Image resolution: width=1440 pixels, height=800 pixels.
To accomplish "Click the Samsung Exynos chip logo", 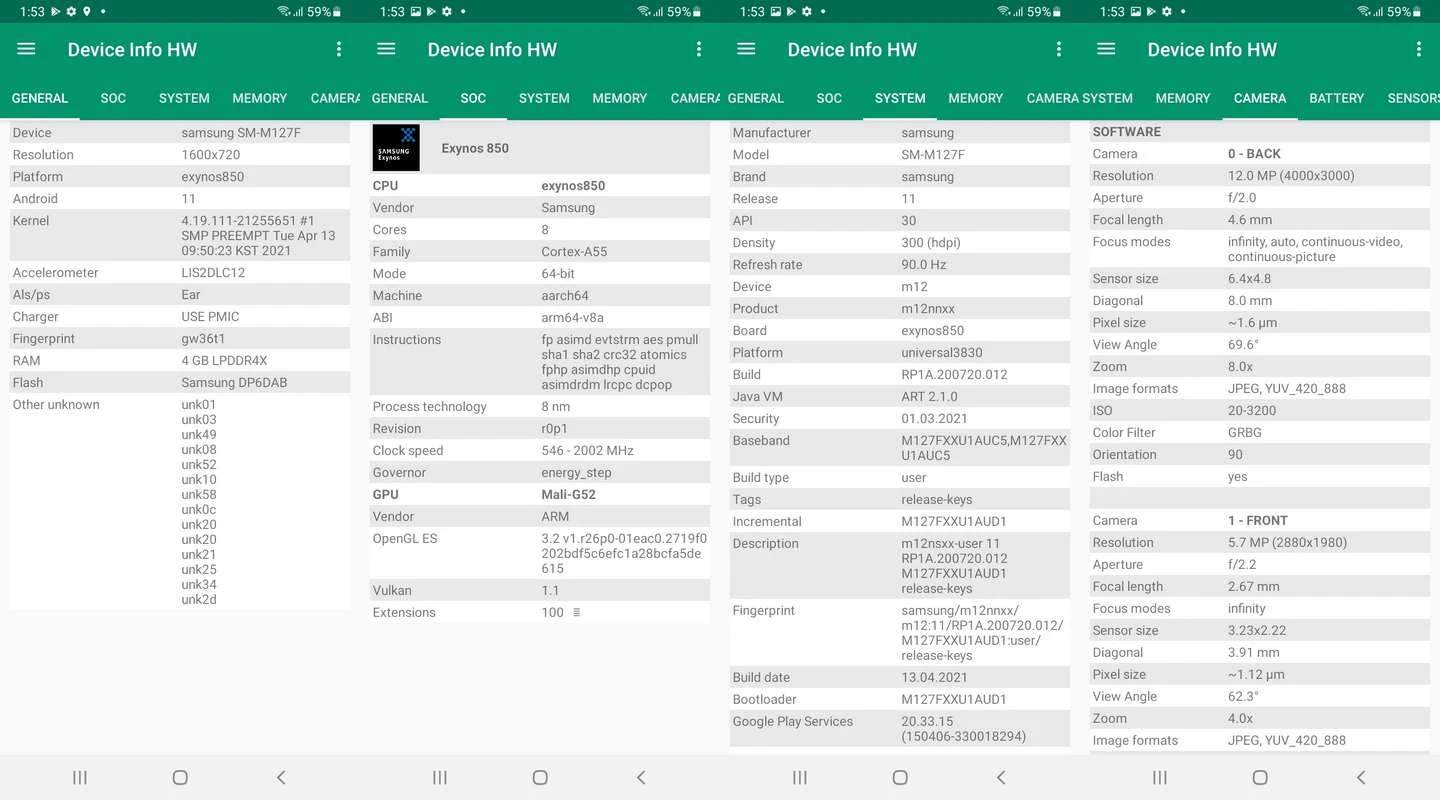I will tap(396, 148).
